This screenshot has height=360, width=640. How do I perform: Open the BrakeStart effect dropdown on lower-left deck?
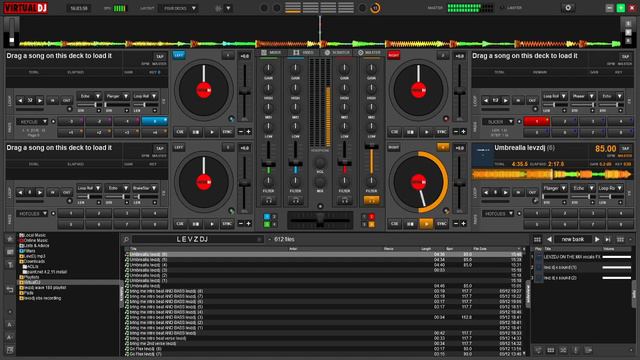145,188
